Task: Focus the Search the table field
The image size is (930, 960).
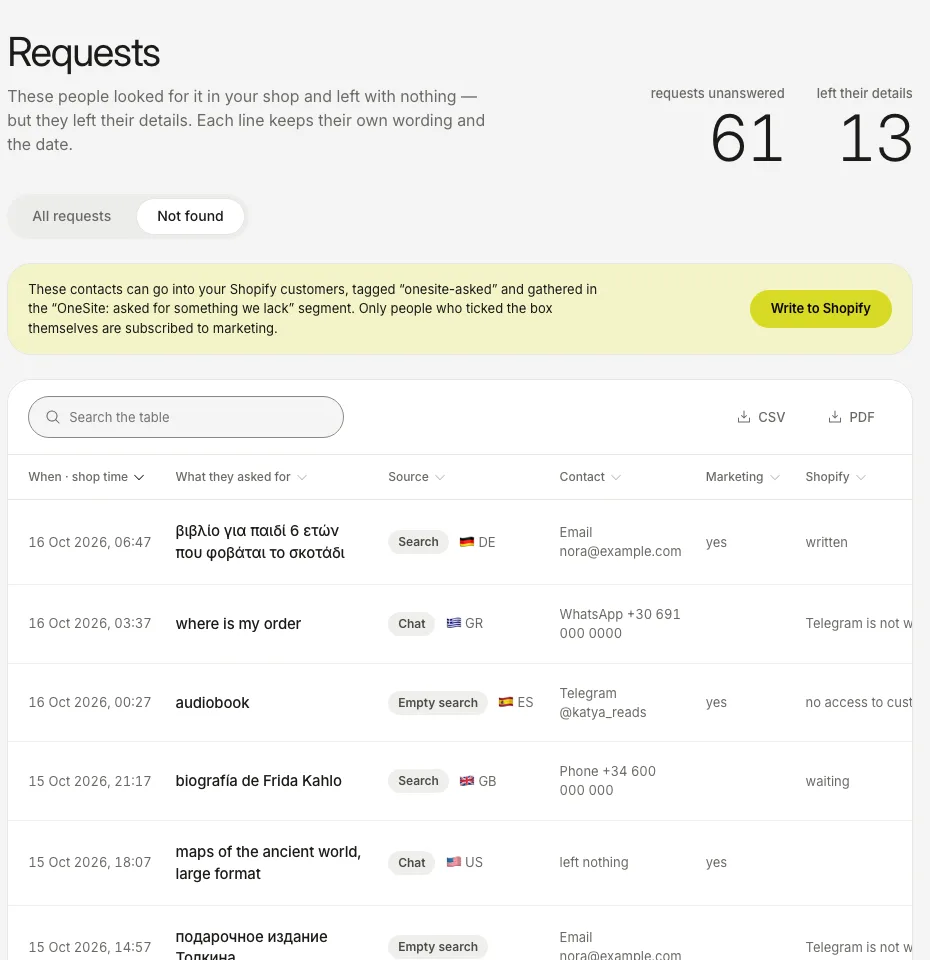Action: [x=186, y=417]
